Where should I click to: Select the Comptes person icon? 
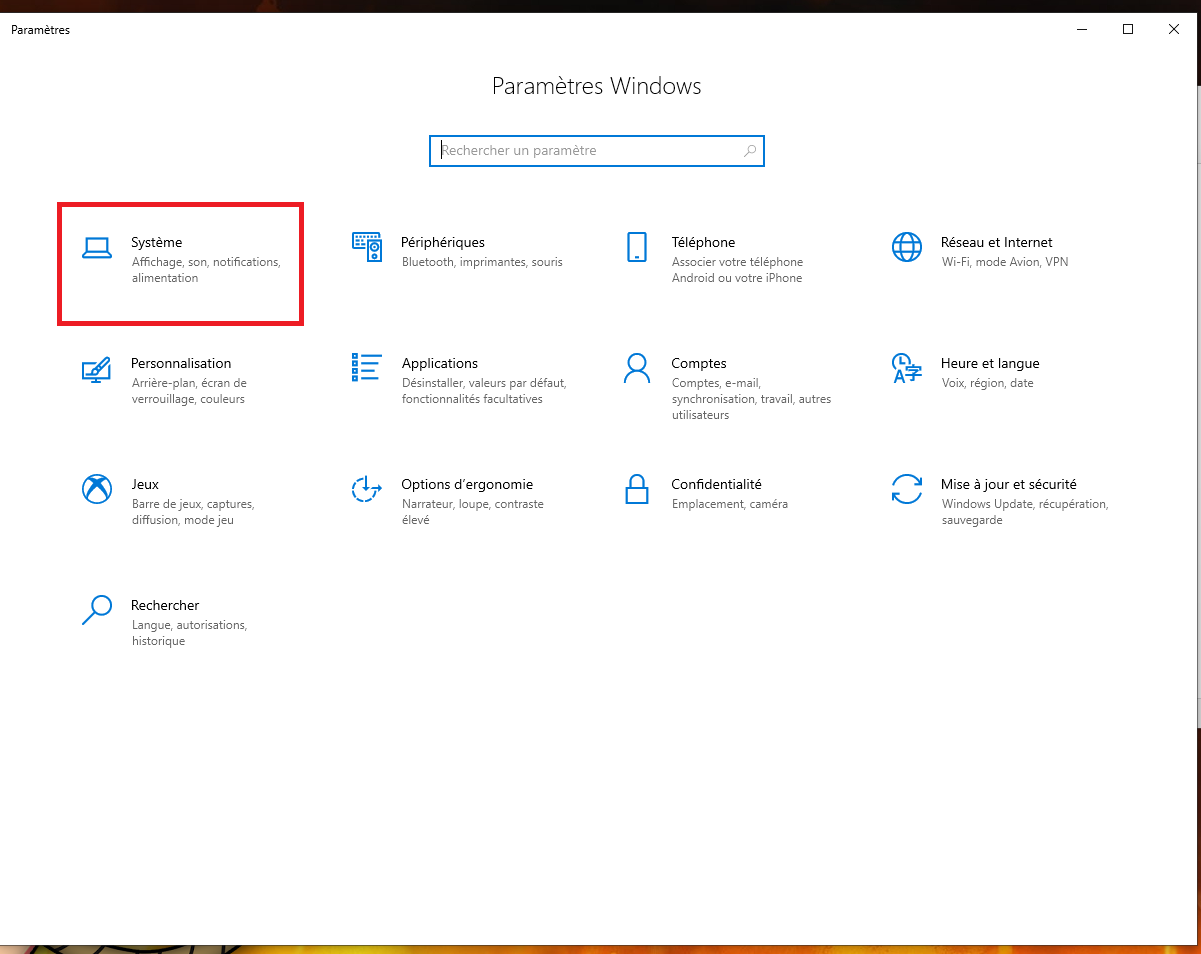pos(637,368)
